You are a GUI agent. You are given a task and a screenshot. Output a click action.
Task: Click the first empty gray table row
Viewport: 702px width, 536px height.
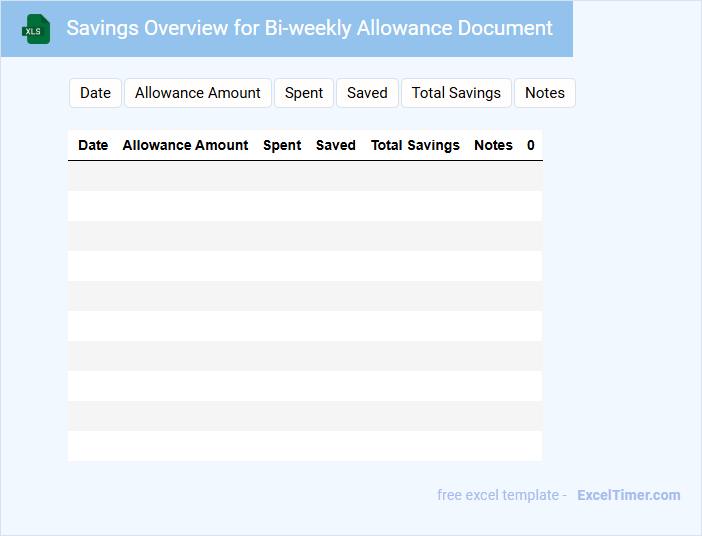pos(305,176)
